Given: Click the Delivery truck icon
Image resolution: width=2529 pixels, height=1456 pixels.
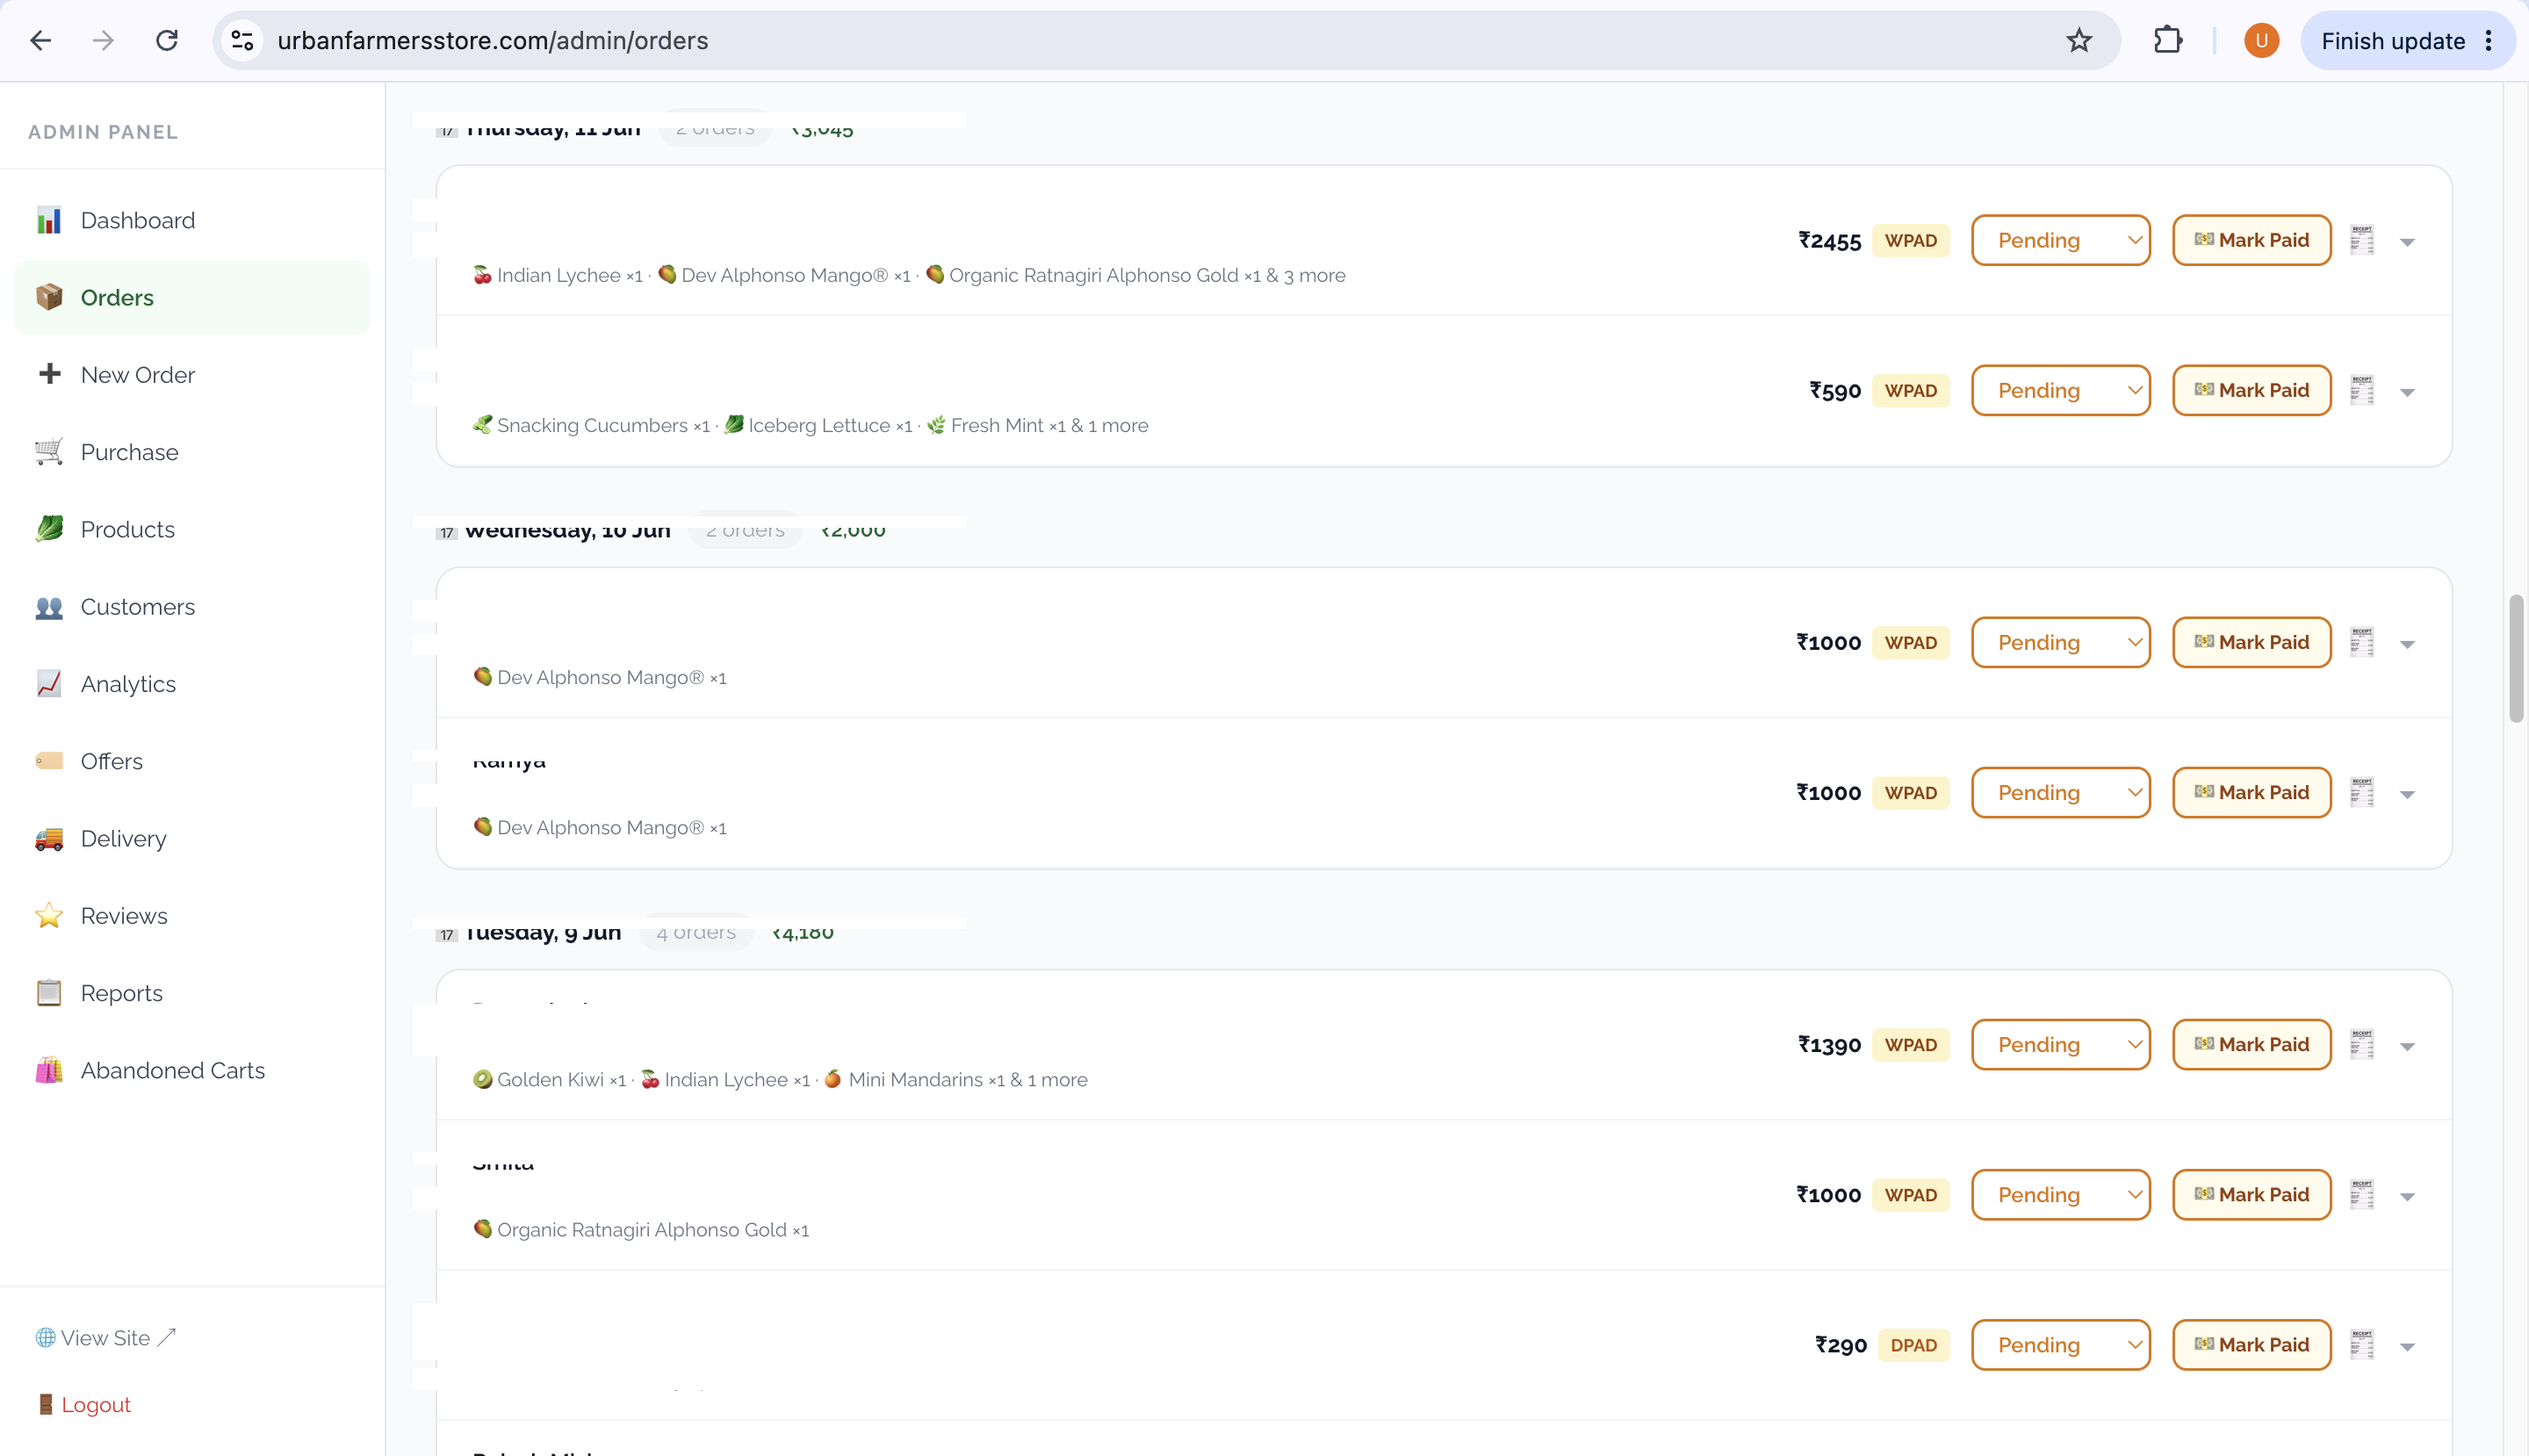Looking at the screenshot, I should tap(49, 838).
